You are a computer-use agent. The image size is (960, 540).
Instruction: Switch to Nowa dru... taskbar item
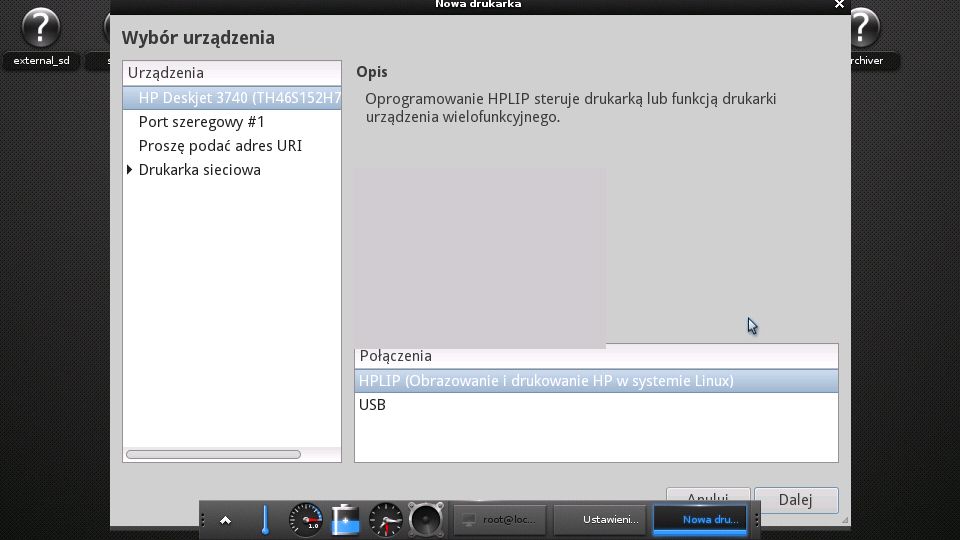700,520
